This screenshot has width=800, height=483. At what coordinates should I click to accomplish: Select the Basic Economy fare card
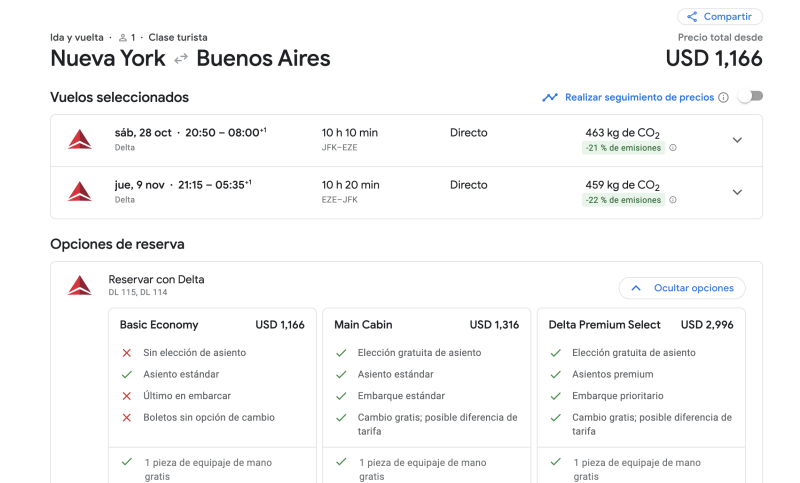(212, 395)
